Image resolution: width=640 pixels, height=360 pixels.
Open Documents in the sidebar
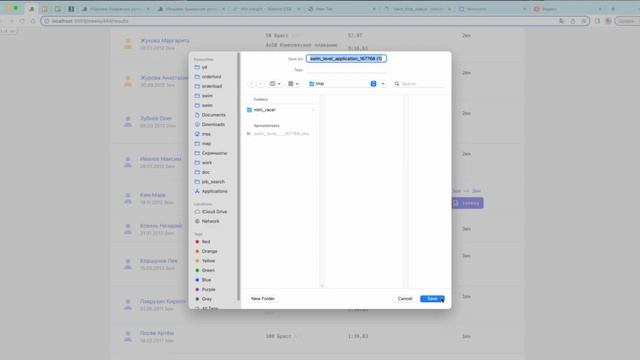coord(214,115)
